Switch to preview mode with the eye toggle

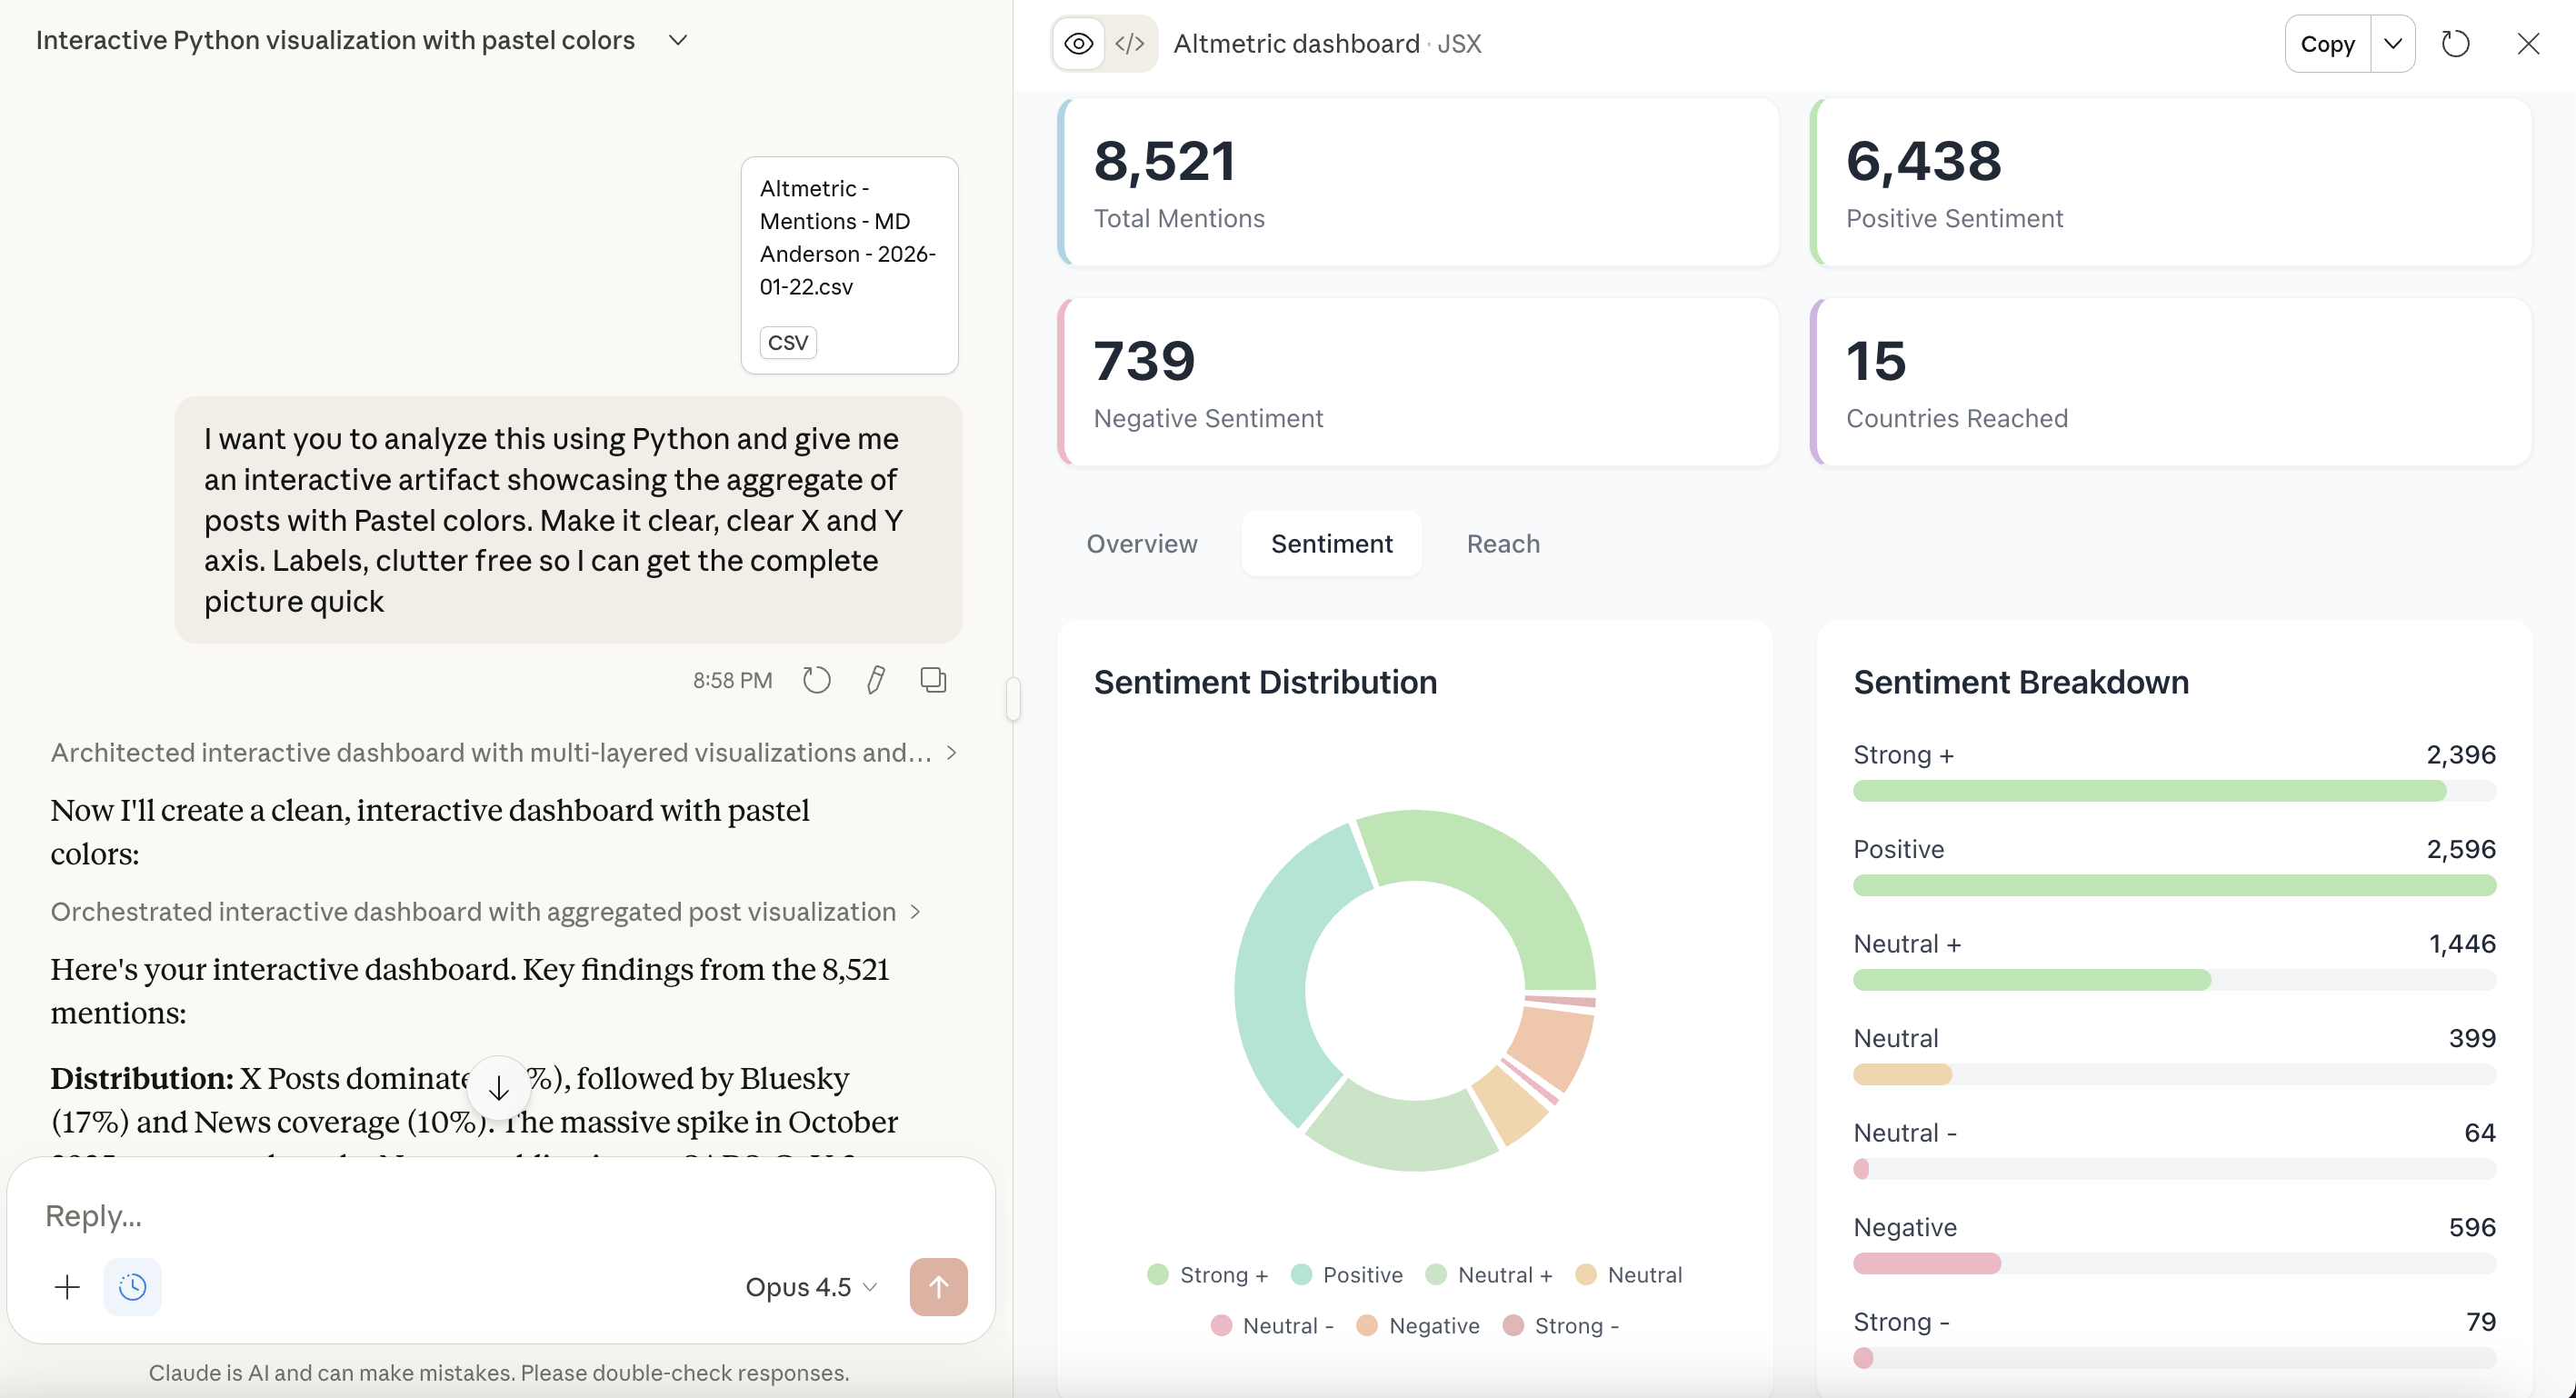1078,43
